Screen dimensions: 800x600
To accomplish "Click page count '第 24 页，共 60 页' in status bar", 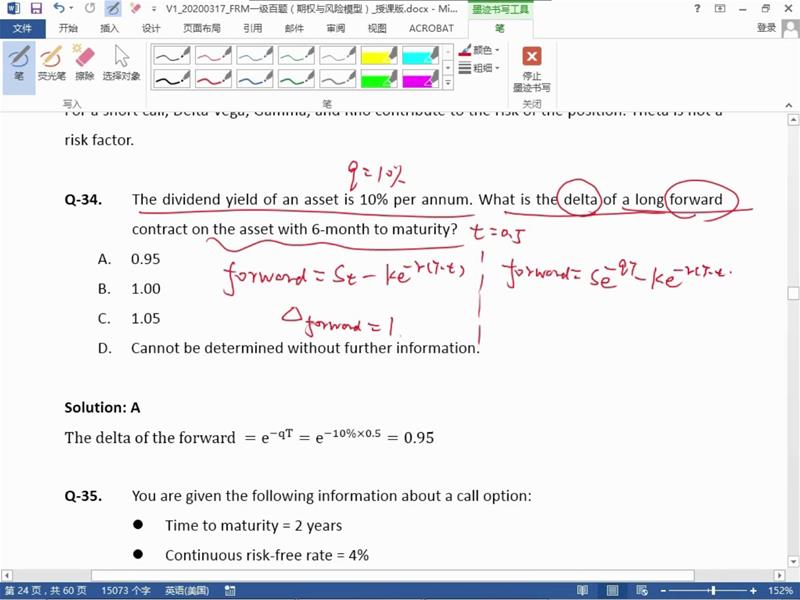I will pyautogui.click(x=46, y=591).
